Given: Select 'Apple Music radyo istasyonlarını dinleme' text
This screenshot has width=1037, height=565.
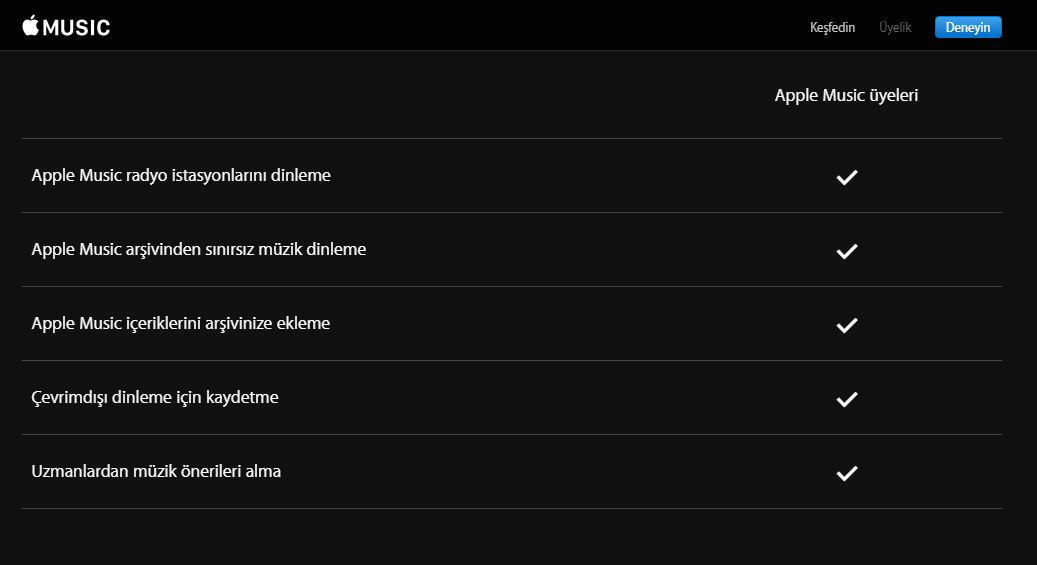Looking at the screenshot, I should pyautogui.click(x=181, y=175).
